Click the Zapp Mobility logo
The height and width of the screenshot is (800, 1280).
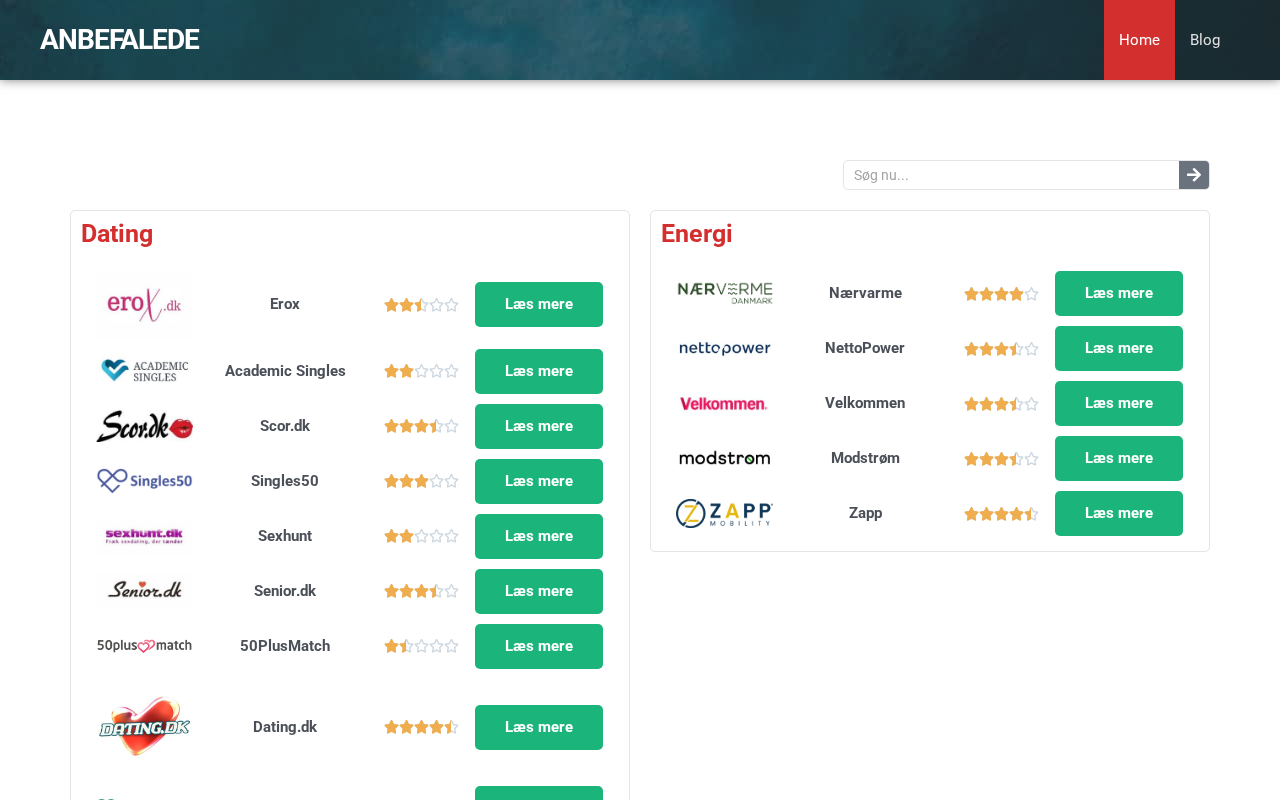point(724,514)
